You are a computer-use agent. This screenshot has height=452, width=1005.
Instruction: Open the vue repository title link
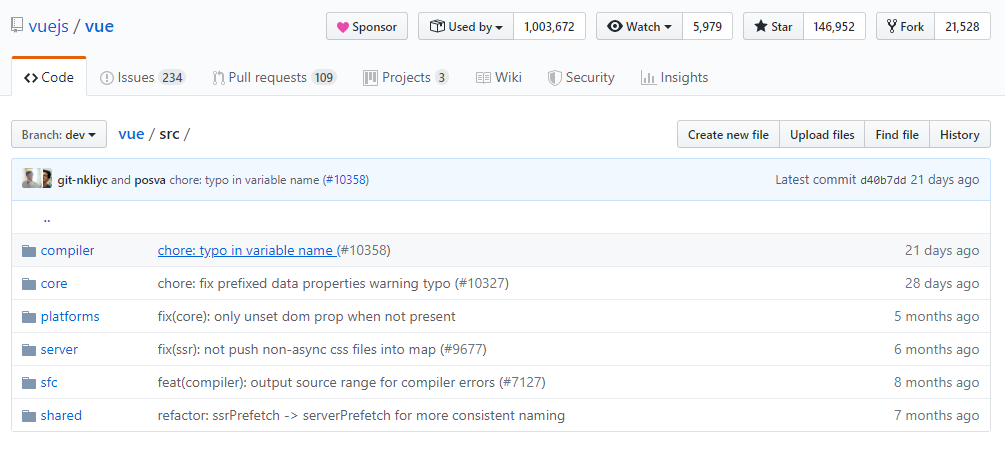[99, 26]
